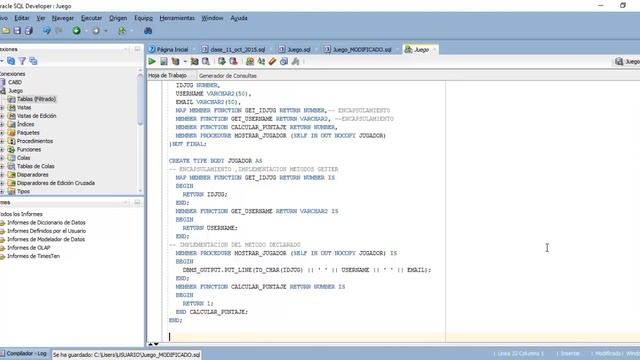Click the Connections panel vertical scrollbar
This screenshot has width=640, height=360.
[140, 100]
